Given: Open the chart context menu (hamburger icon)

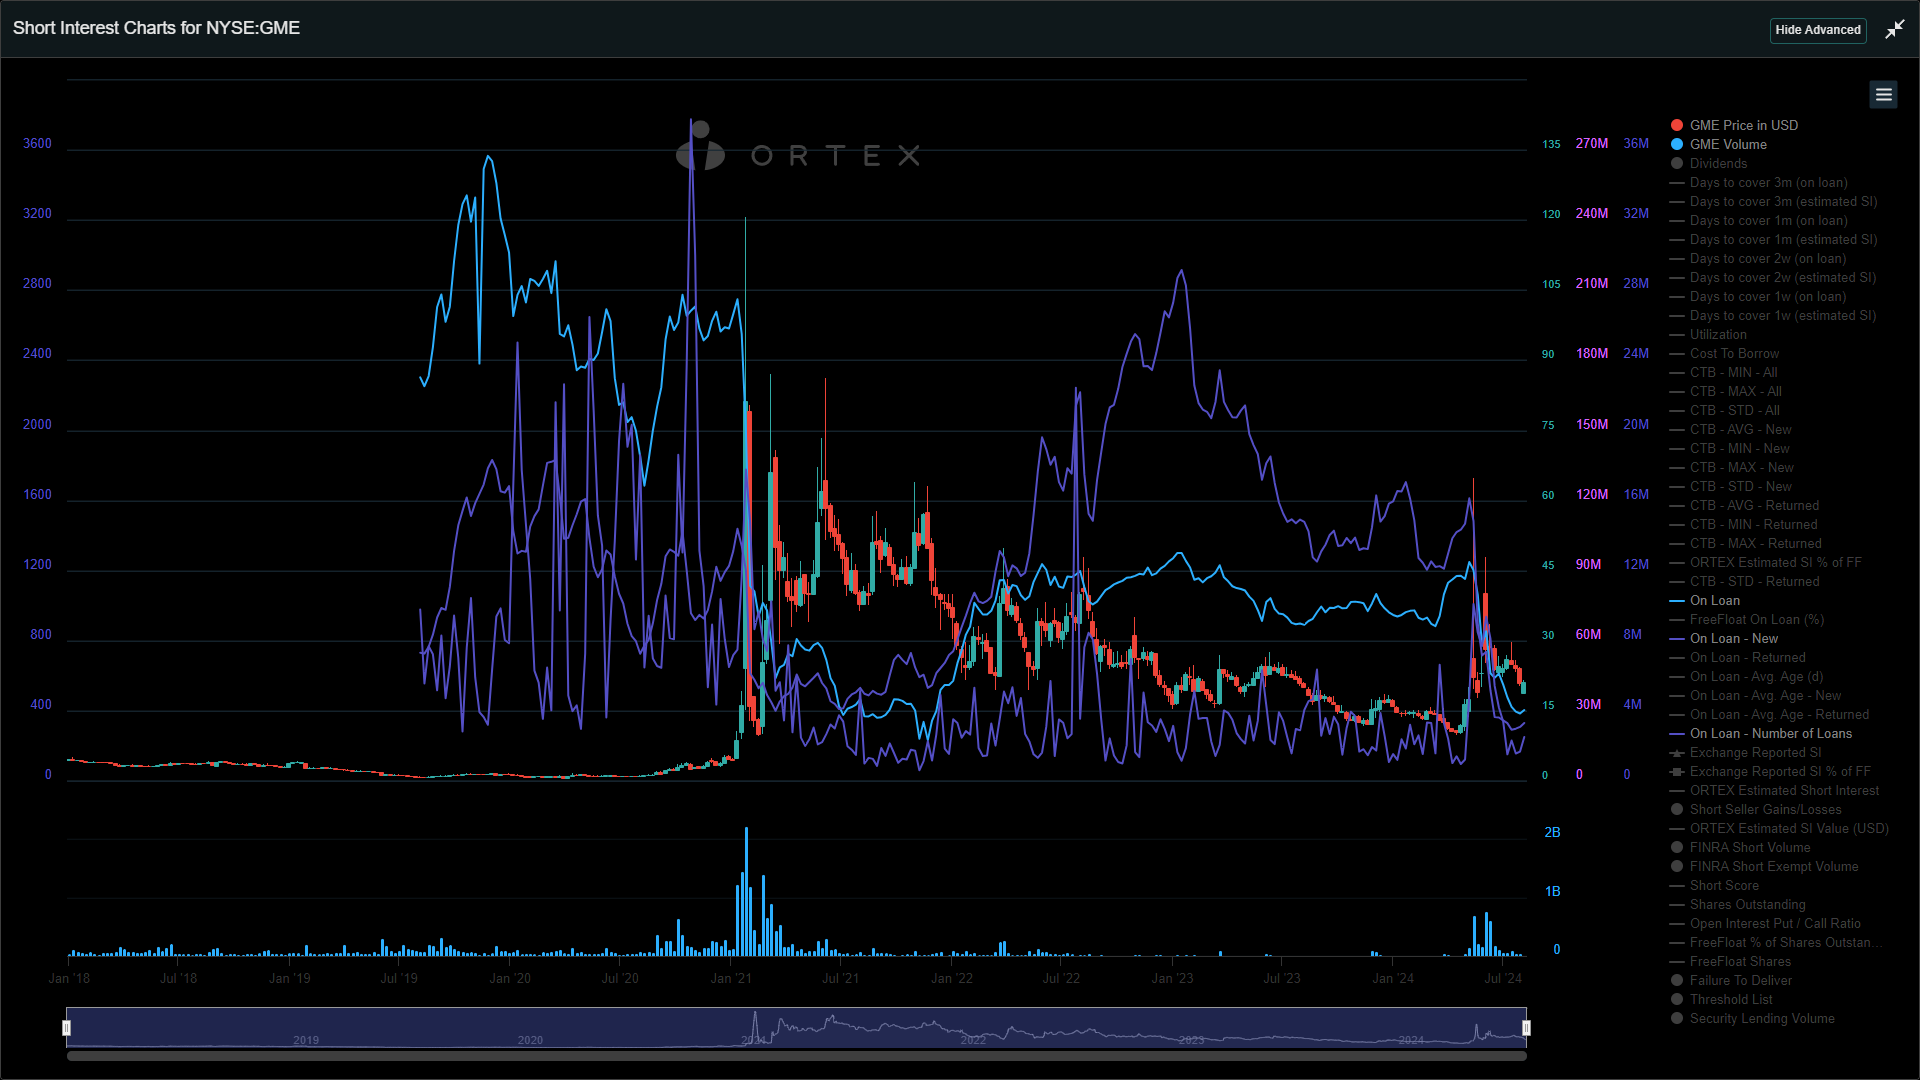Looking at the screenshot, I should pos(1883,94).
